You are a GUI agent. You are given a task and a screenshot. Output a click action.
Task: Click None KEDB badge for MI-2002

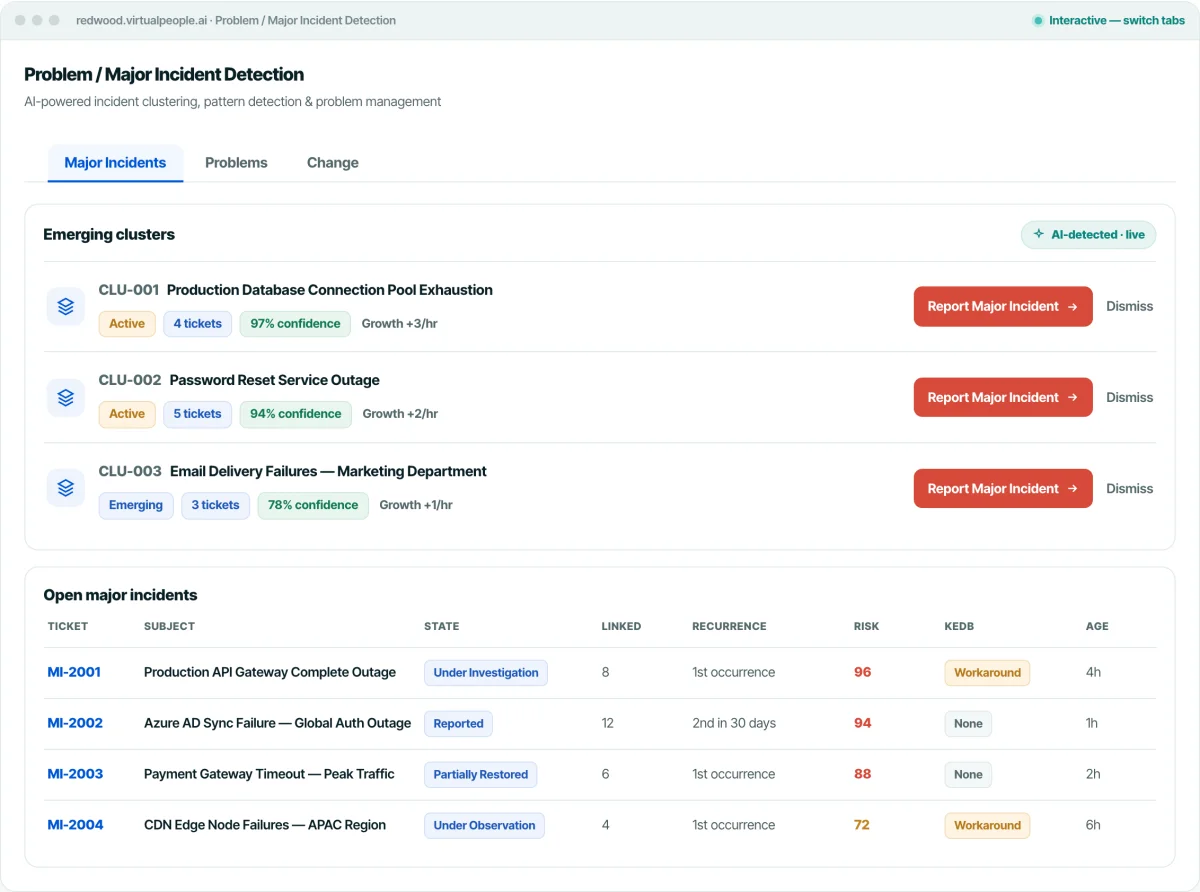point(968,723)
